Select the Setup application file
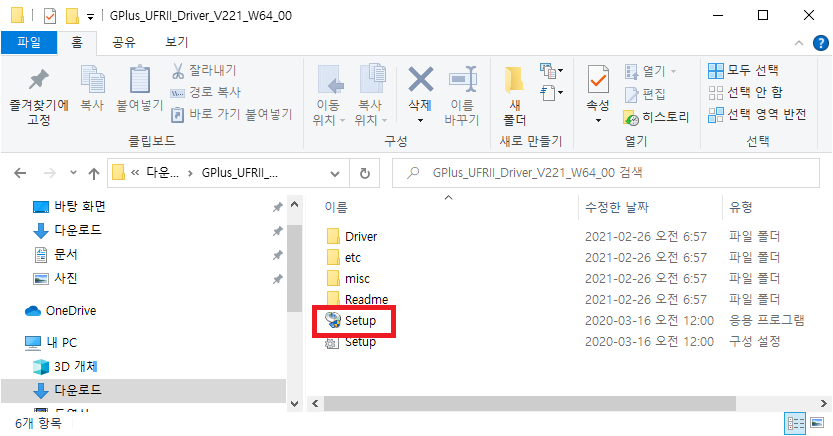The image size is (833, 436). pos(360,321)
